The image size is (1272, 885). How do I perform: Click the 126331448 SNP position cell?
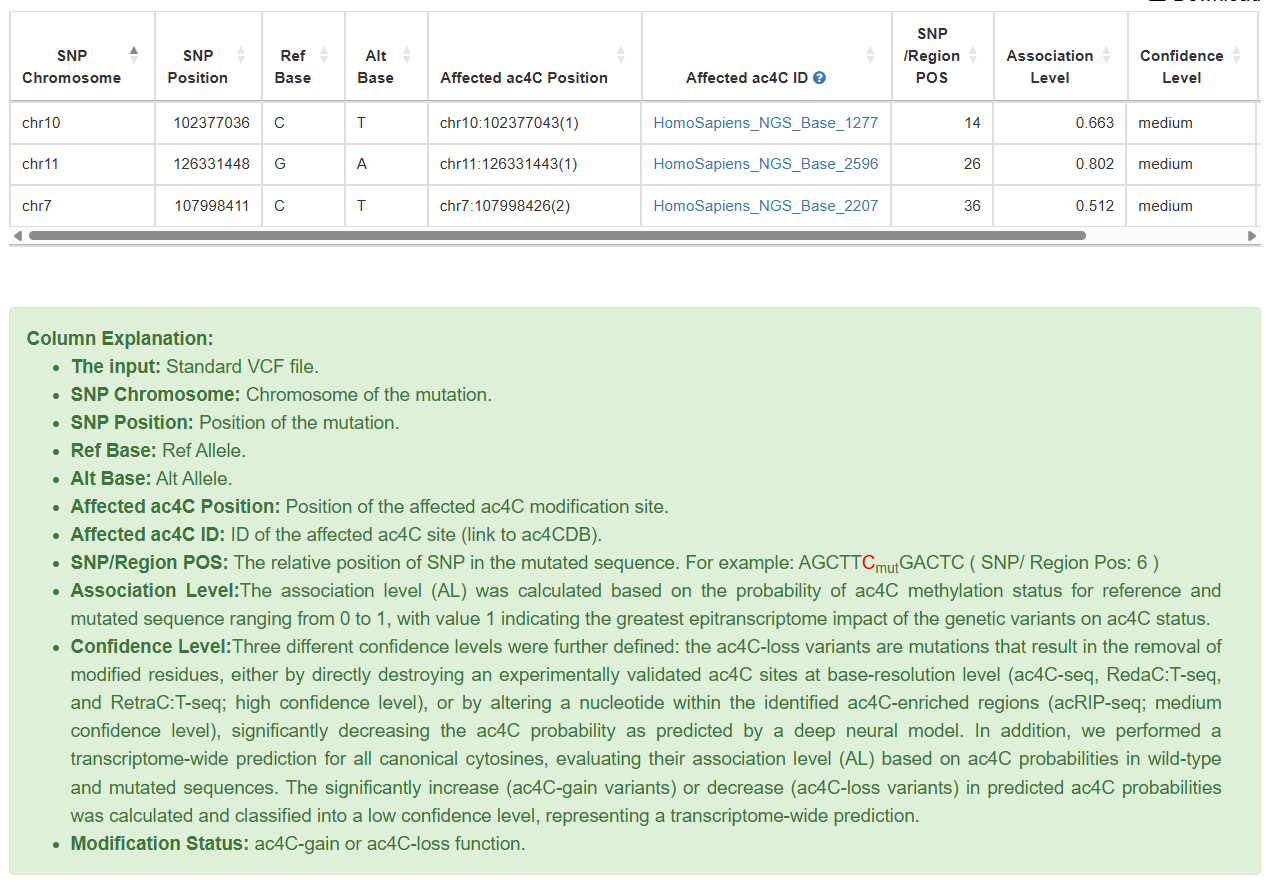pyautogui.click(x=211, y=164)
